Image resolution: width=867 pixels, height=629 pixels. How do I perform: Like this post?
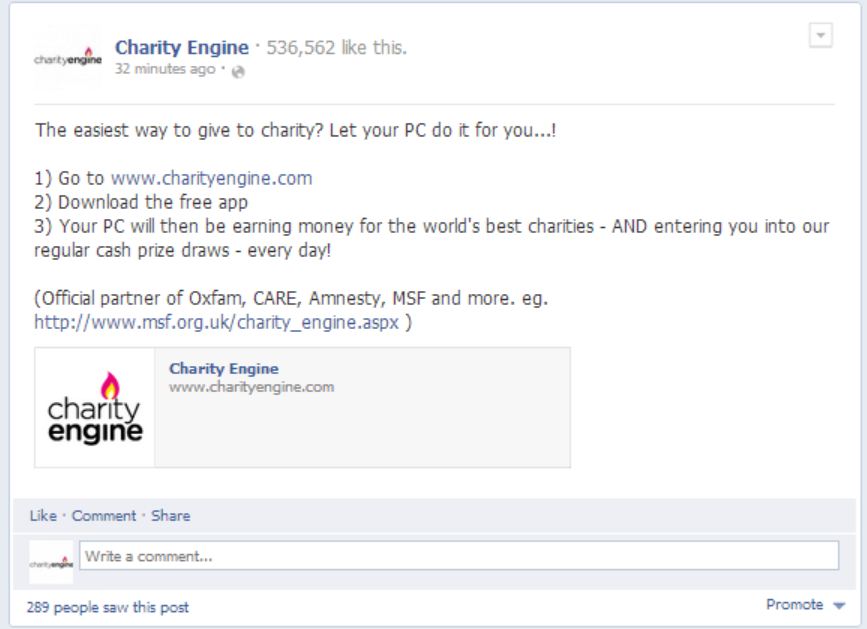[x=43, y=516]
